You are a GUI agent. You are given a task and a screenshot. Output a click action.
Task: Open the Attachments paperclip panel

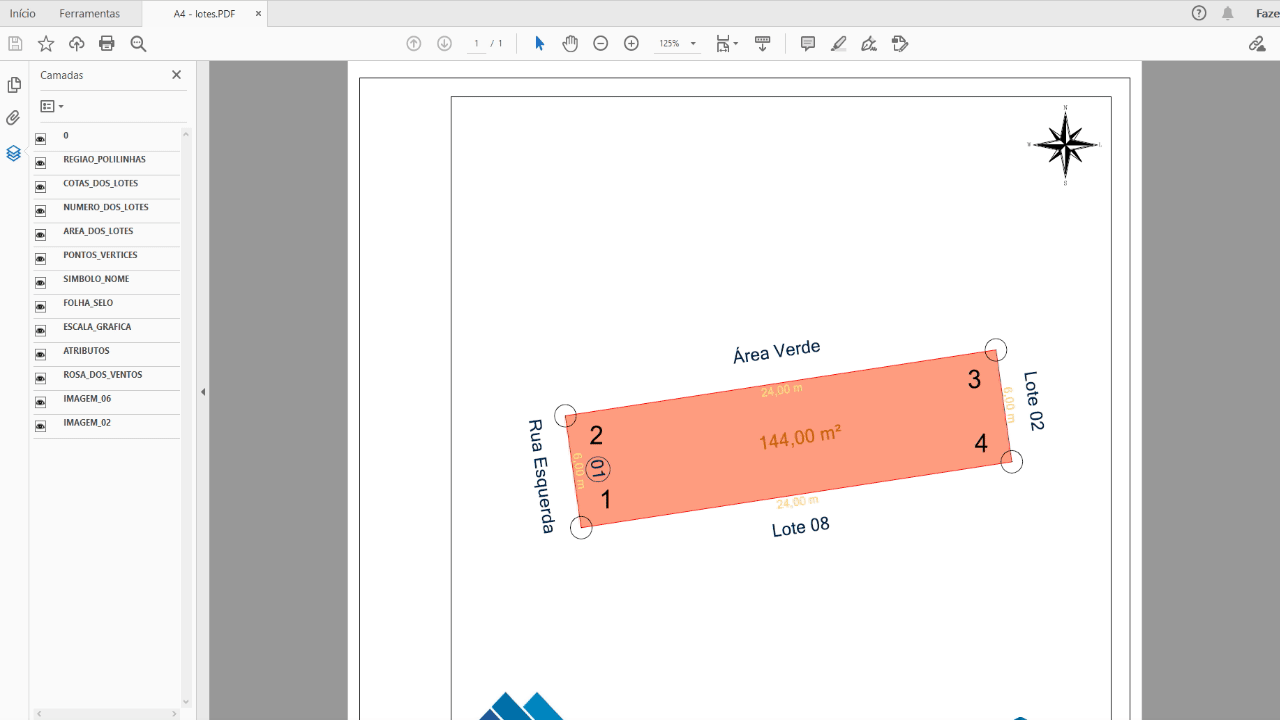tap(14, 118)
